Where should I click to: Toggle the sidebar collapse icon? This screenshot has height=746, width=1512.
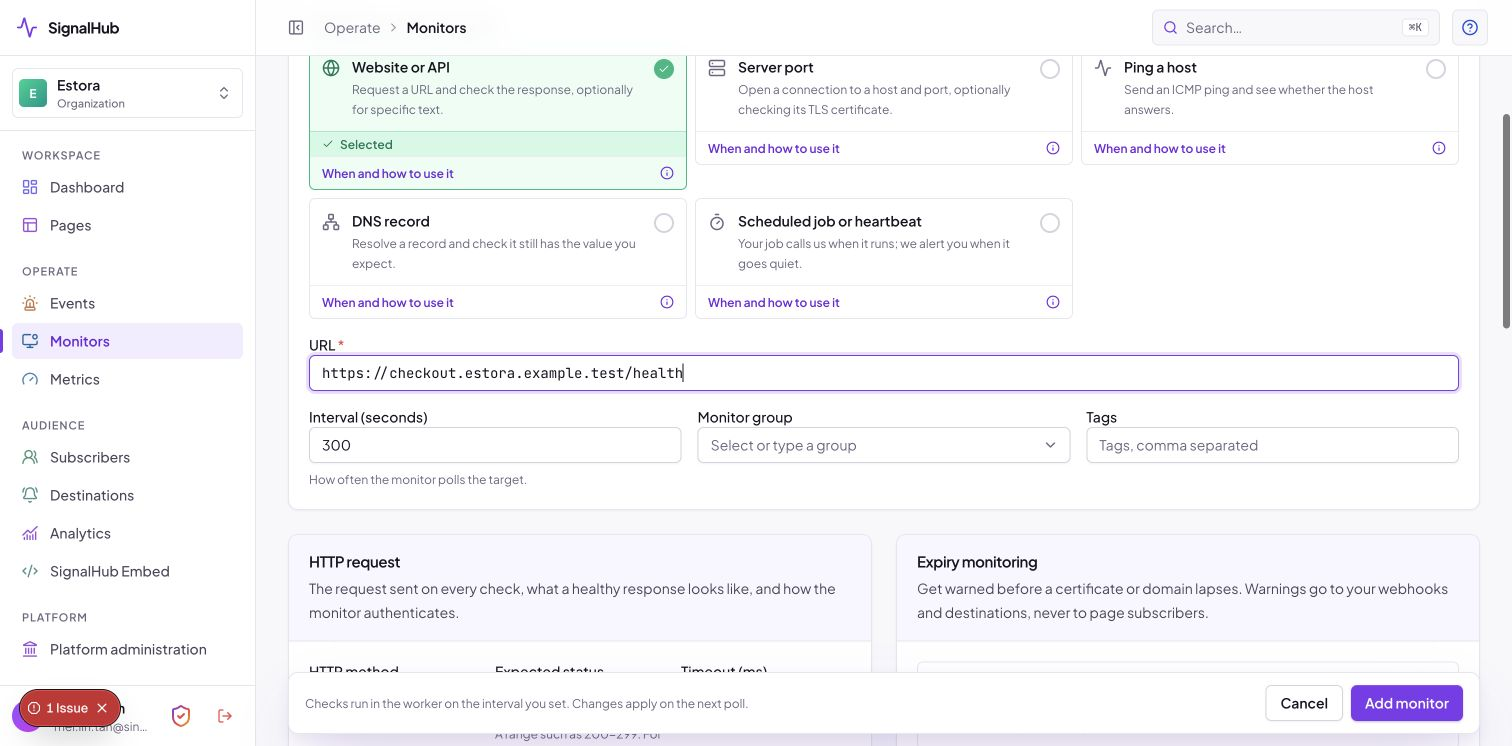coord(296,28)
